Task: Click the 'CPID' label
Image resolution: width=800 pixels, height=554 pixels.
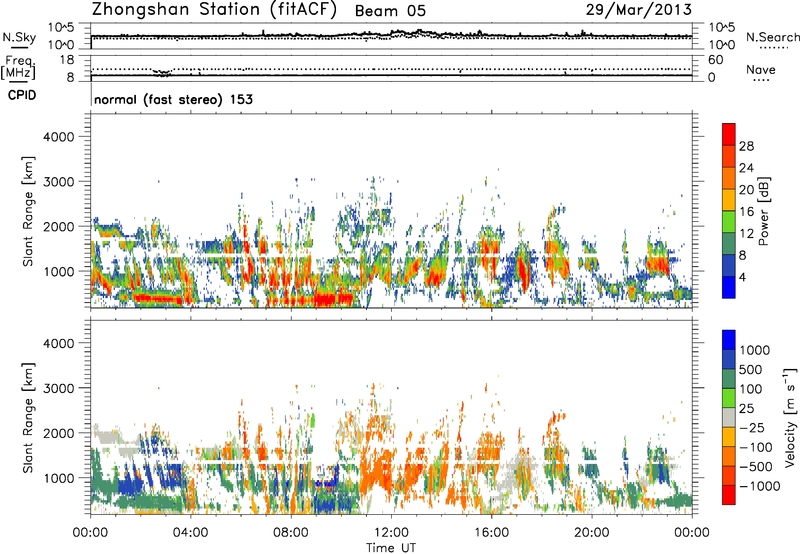Action: [x=22, y=95]
